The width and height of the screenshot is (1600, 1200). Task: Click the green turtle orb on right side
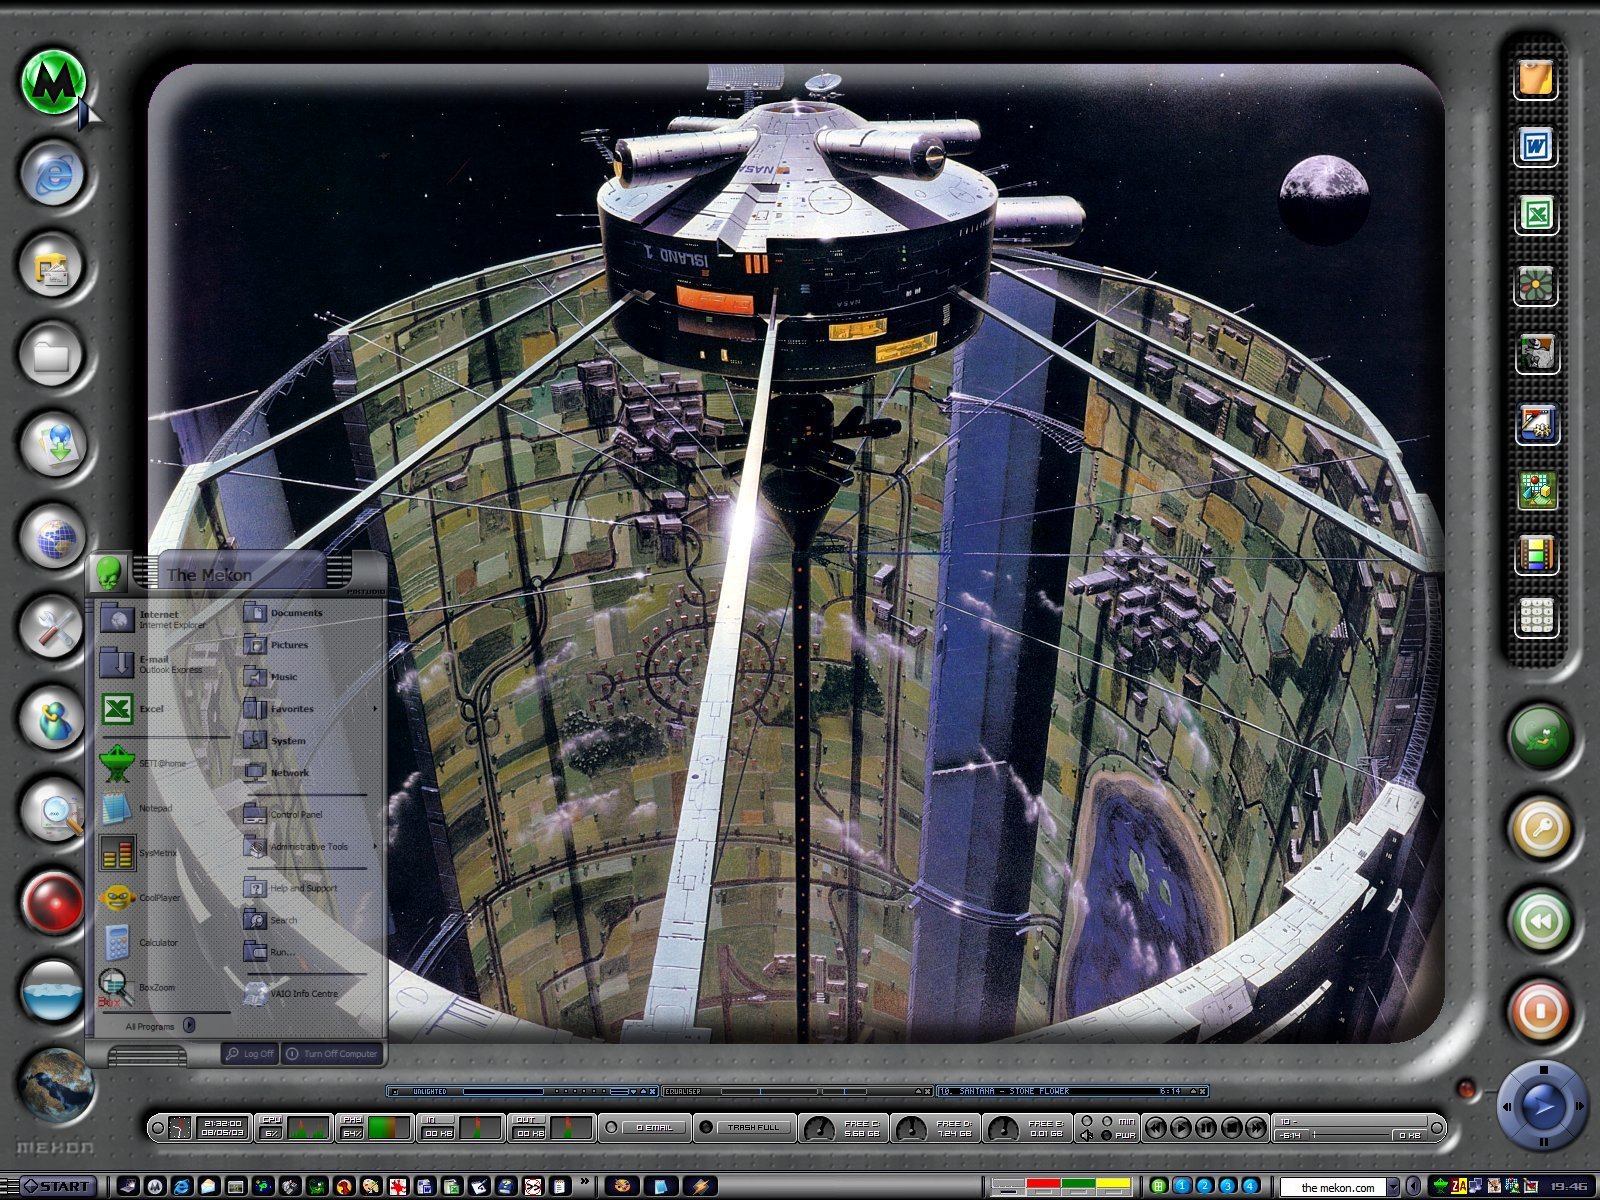pyautogui.click(x=1540, y=736)
